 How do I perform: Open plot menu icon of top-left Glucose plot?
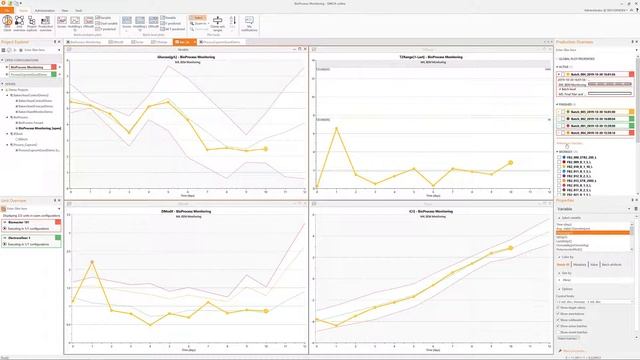[69, 49]
